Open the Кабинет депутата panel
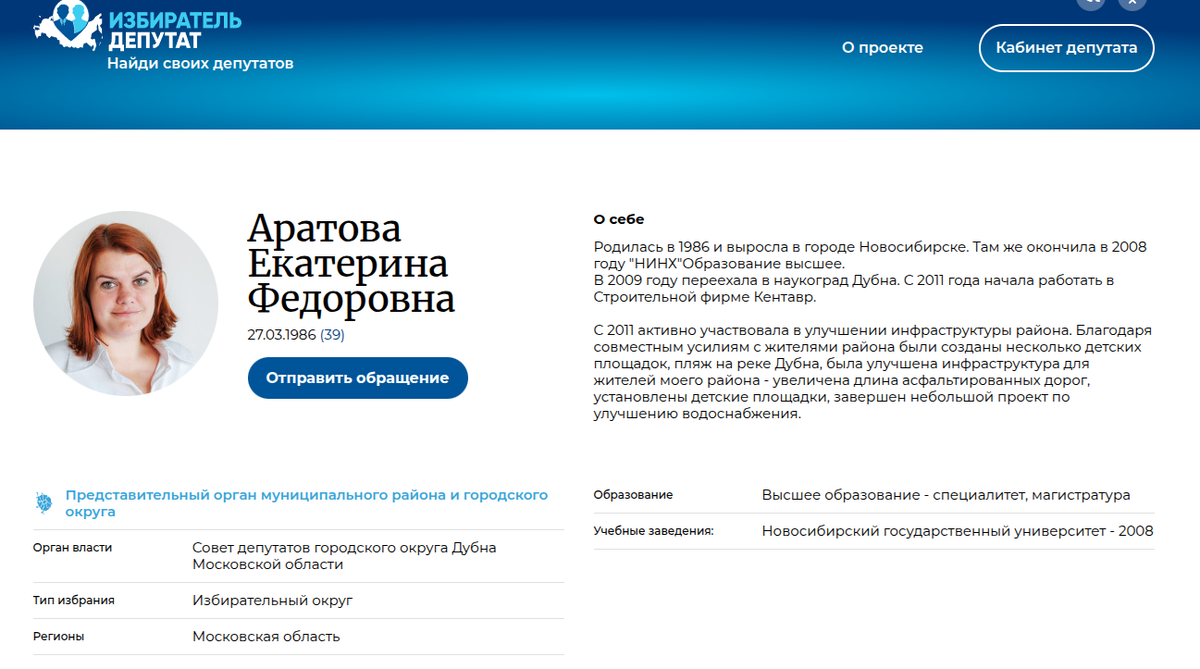 [1066, 47]
